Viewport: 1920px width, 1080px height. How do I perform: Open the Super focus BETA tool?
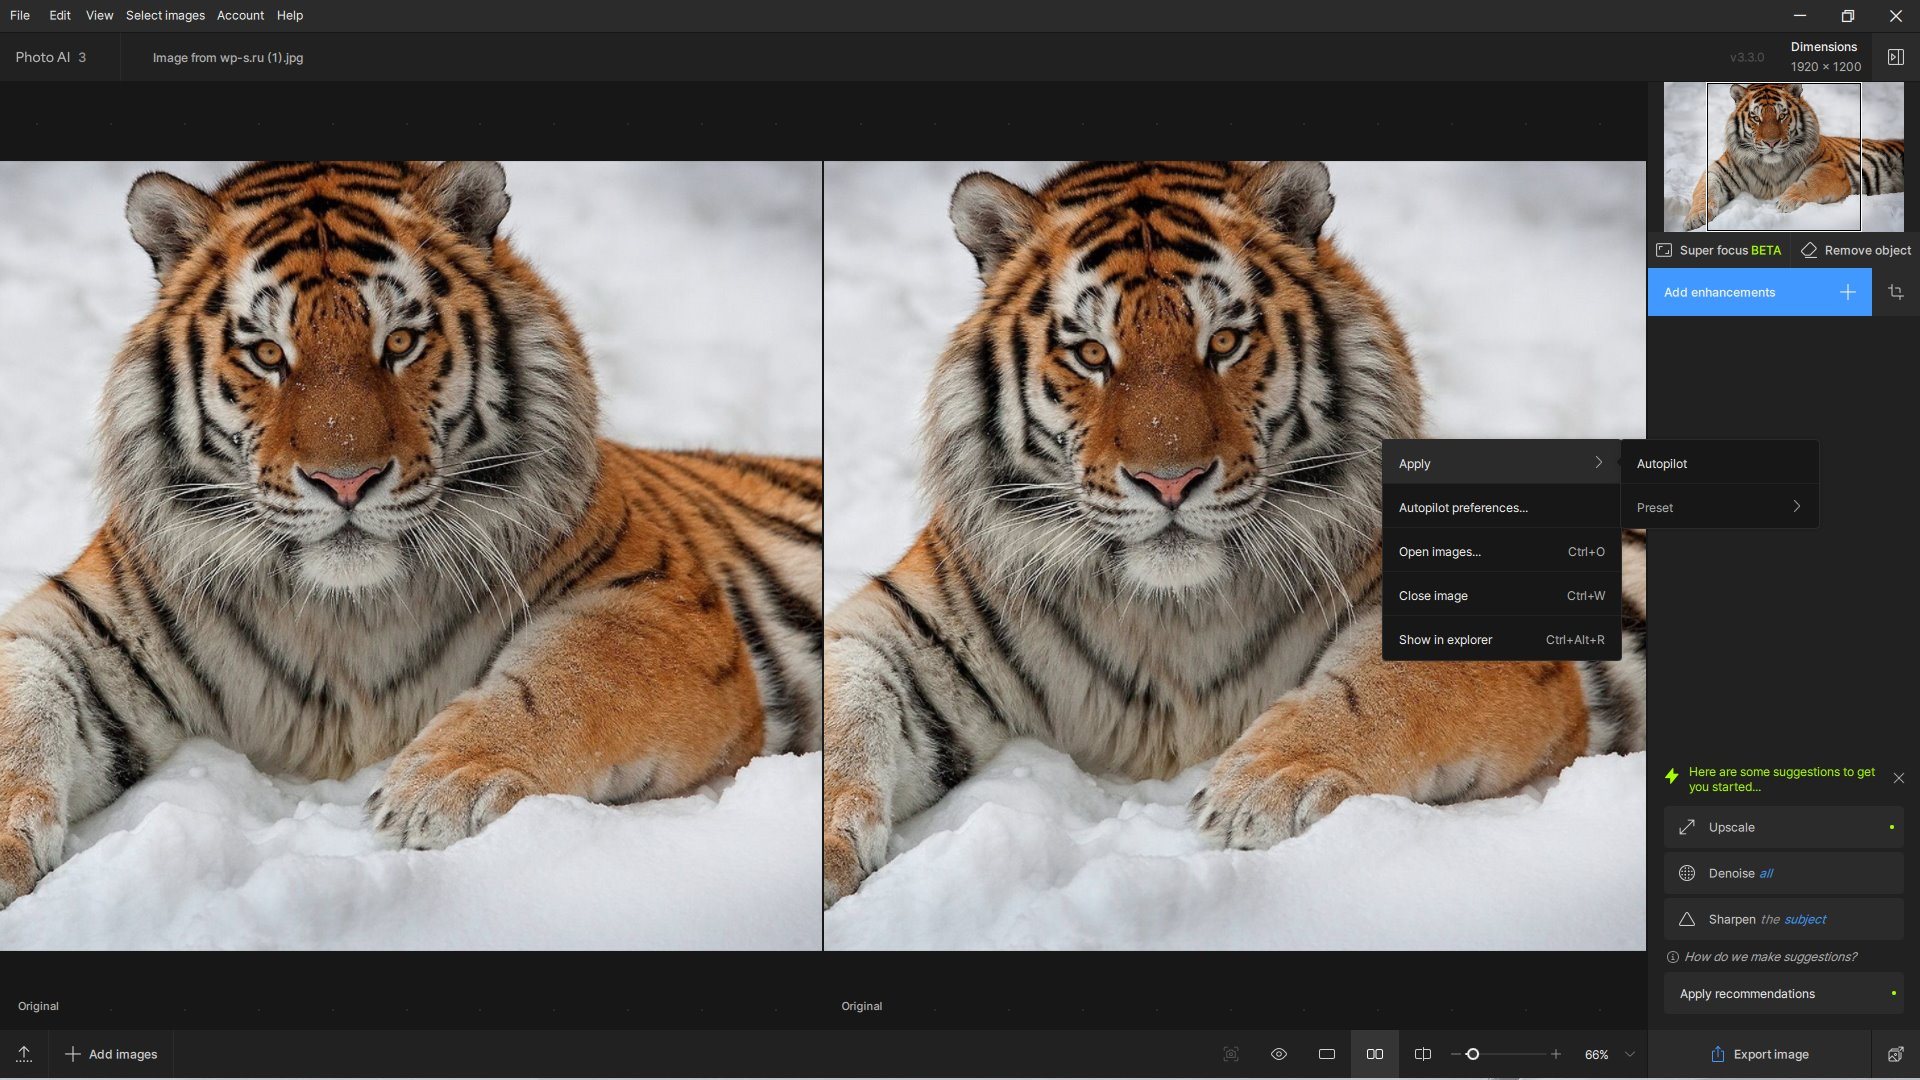(x=1719, y=250)
